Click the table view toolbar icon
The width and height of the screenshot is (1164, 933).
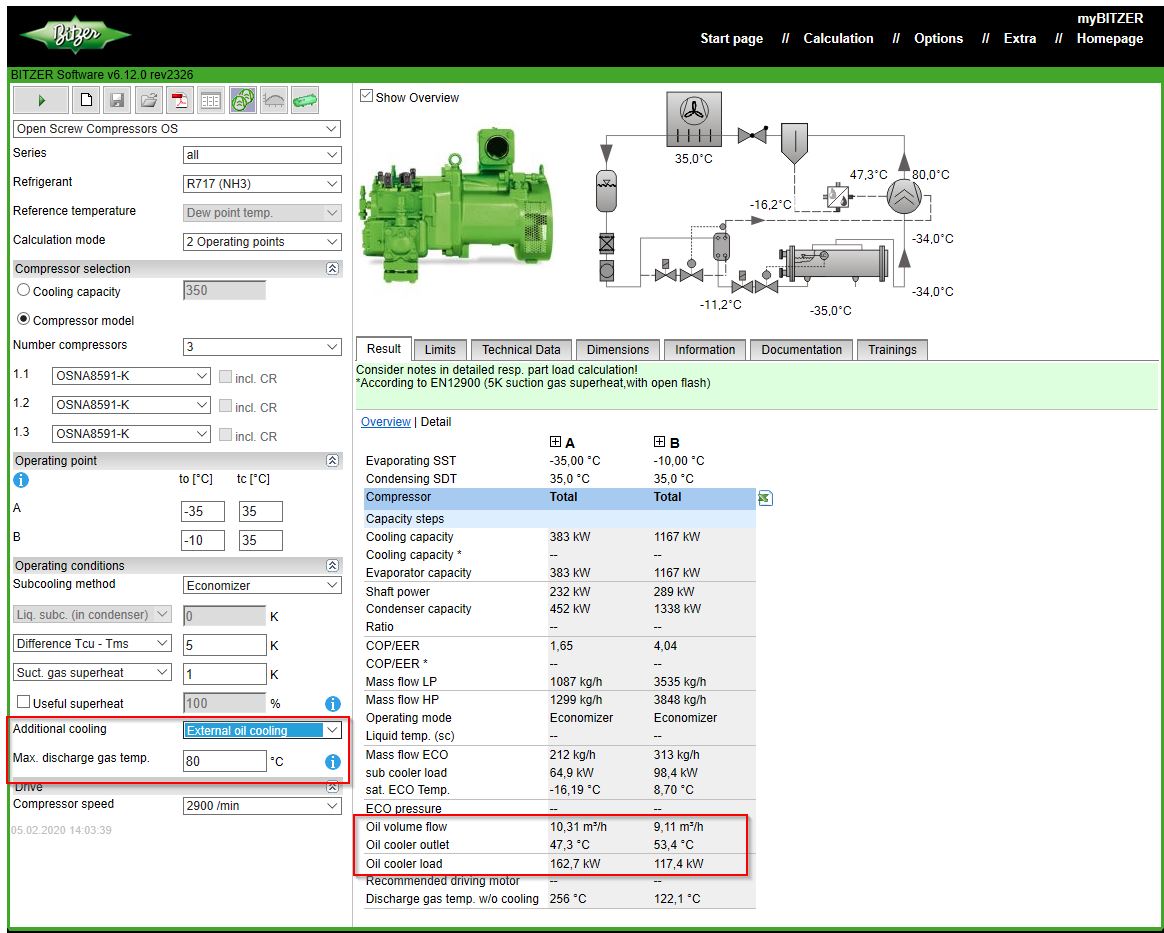(210, 100)
